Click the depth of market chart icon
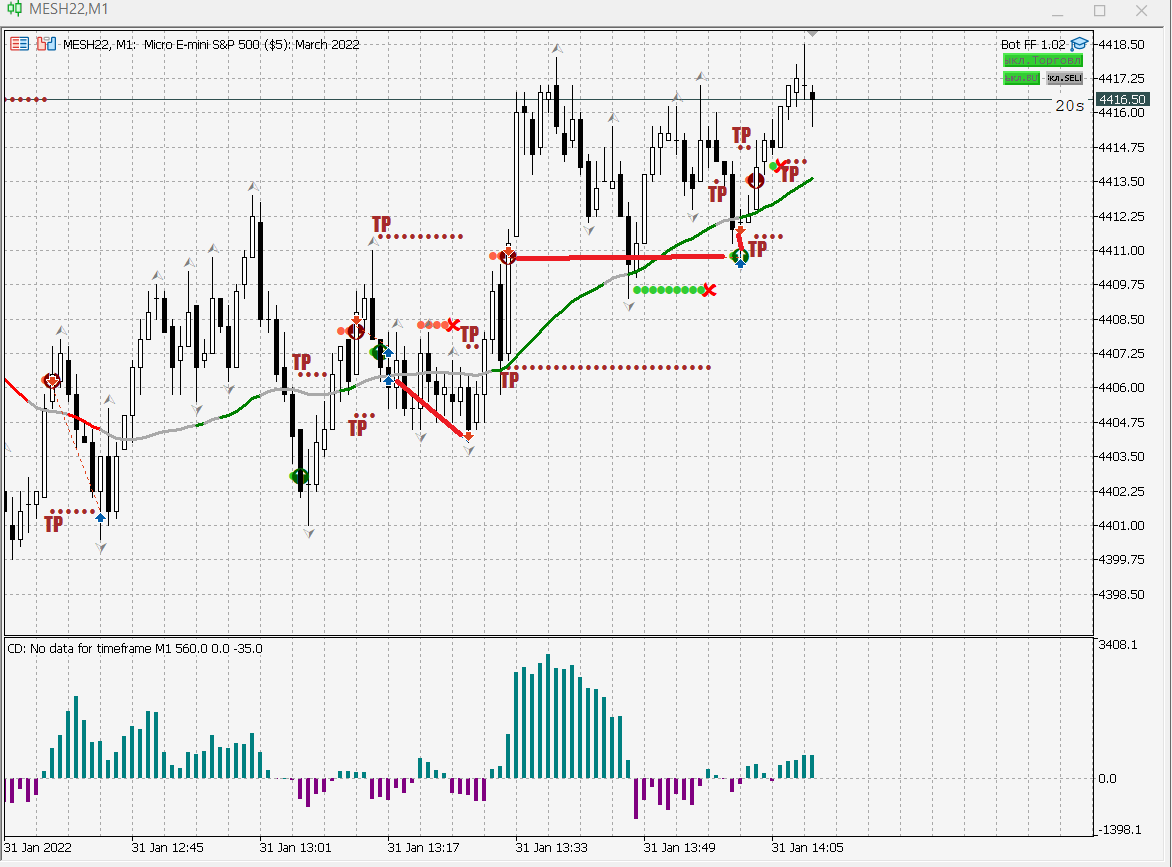Viewport: 1172px width, 867px height. [46, 44]
